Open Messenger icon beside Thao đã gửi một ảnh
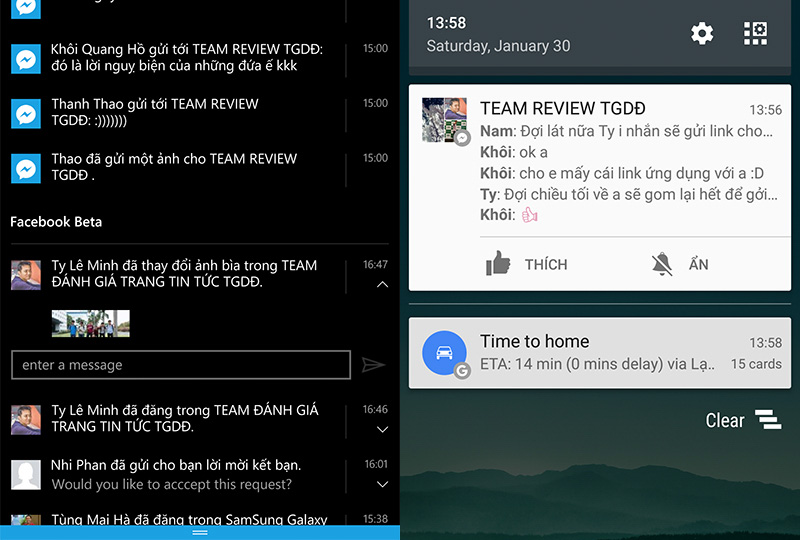Image resolution: width=800 pixels, height=540 pixels. coord(26,168)
